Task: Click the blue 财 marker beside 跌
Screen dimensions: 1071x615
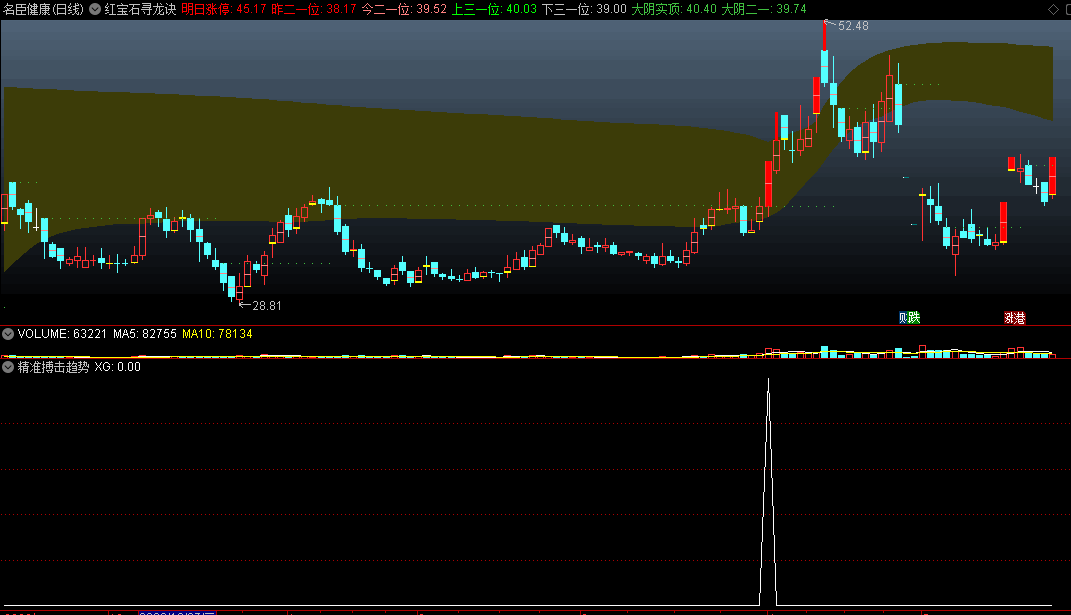Action: pyautogui.click(x=903, y=317)
